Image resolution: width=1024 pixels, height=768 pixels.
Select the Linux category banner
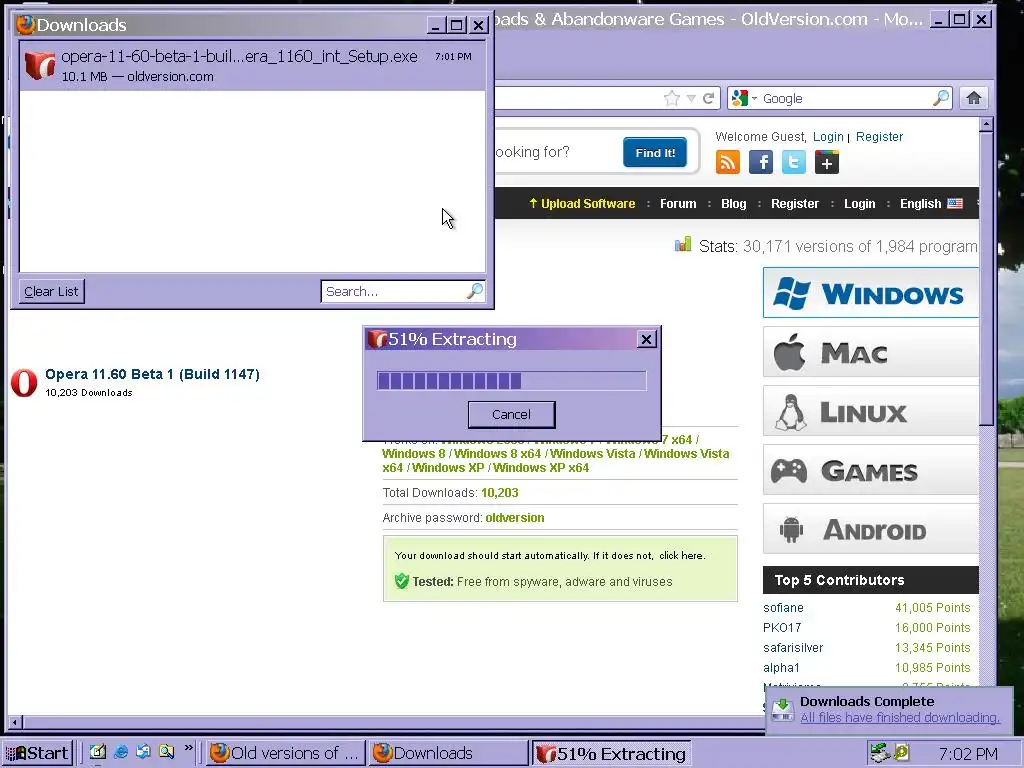click(x=871, y=411)
